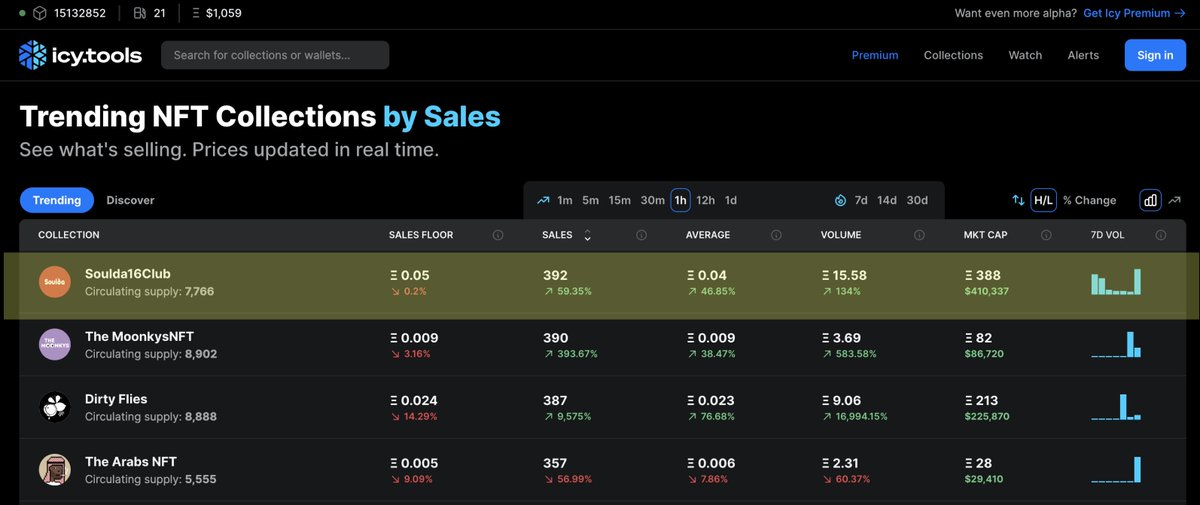The image size is (1200, 505).
Task: Select the bar chart view icon
Action: pos(1151,200)
